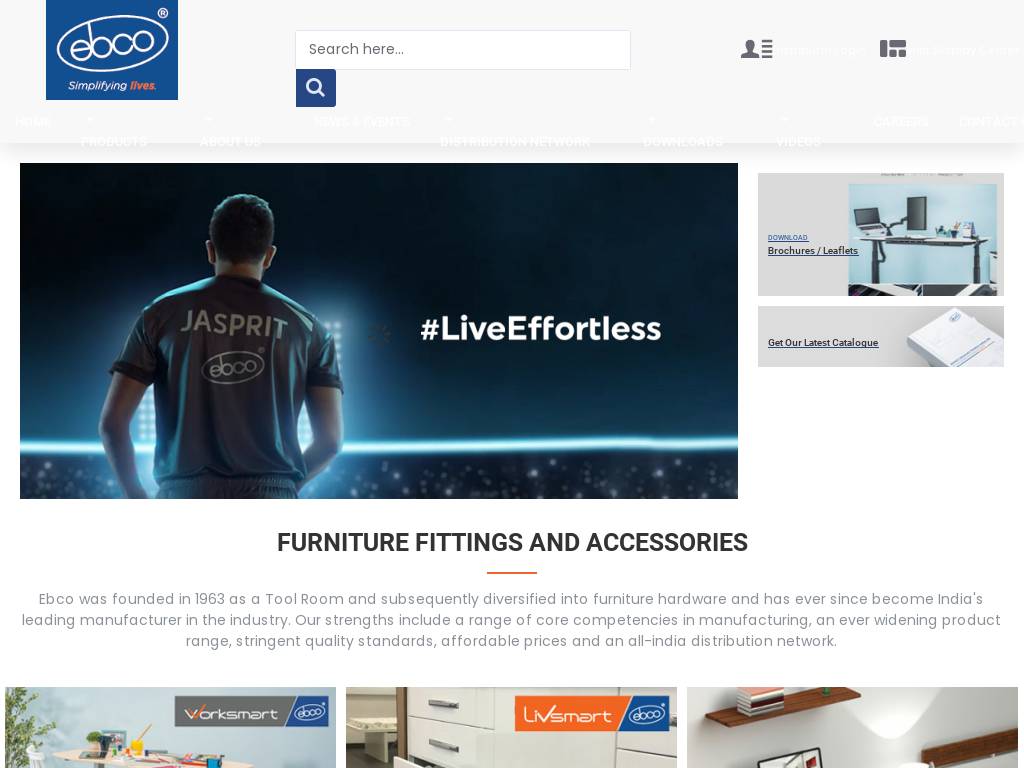Expand the Products dropdown arrow

(90, 120)
